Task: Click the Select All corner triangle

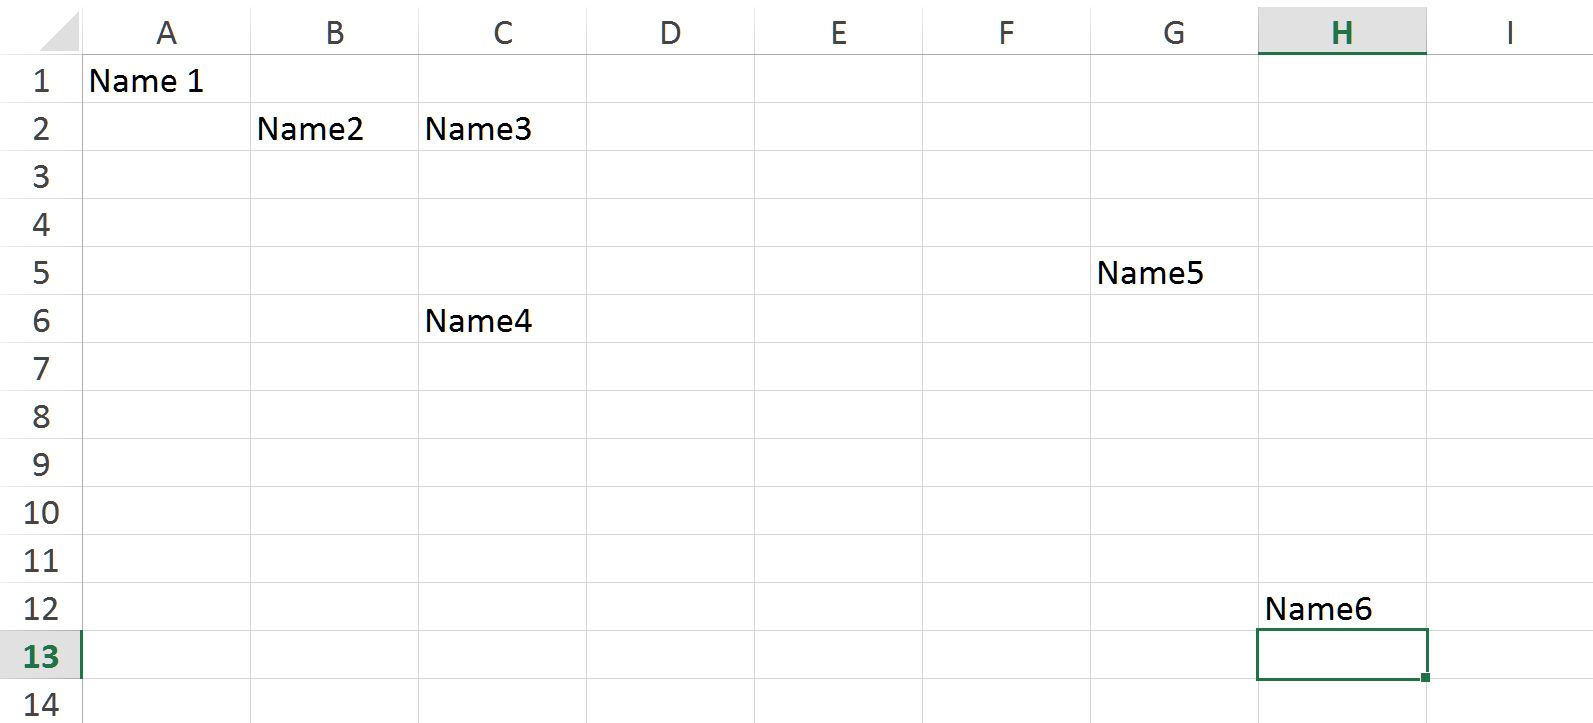Action: click(x=58, y=32)
